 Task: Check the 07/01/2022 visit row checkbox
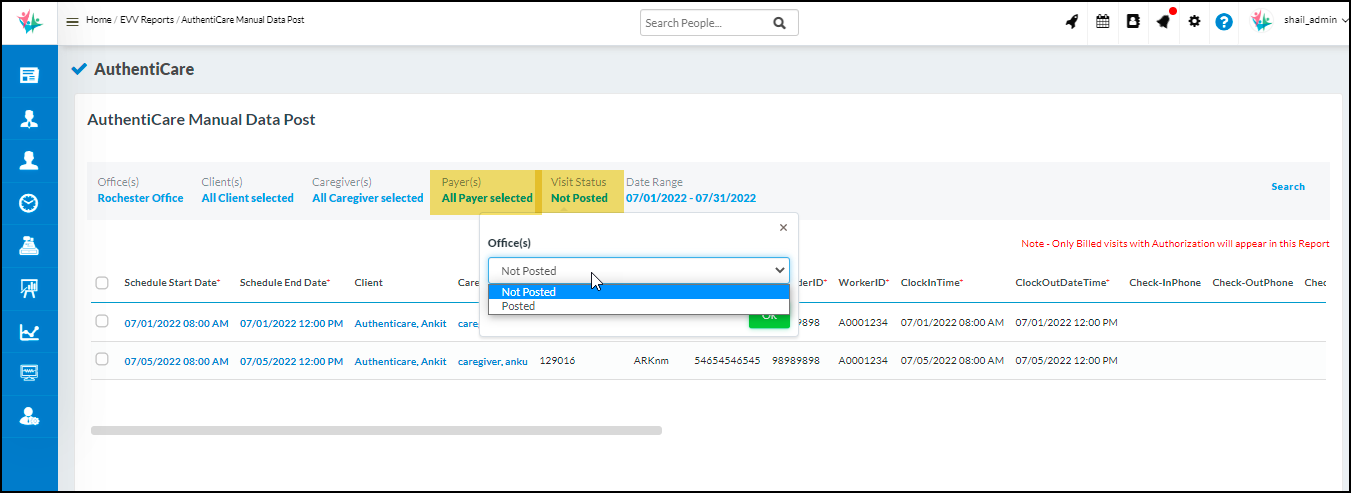point(102,322)
